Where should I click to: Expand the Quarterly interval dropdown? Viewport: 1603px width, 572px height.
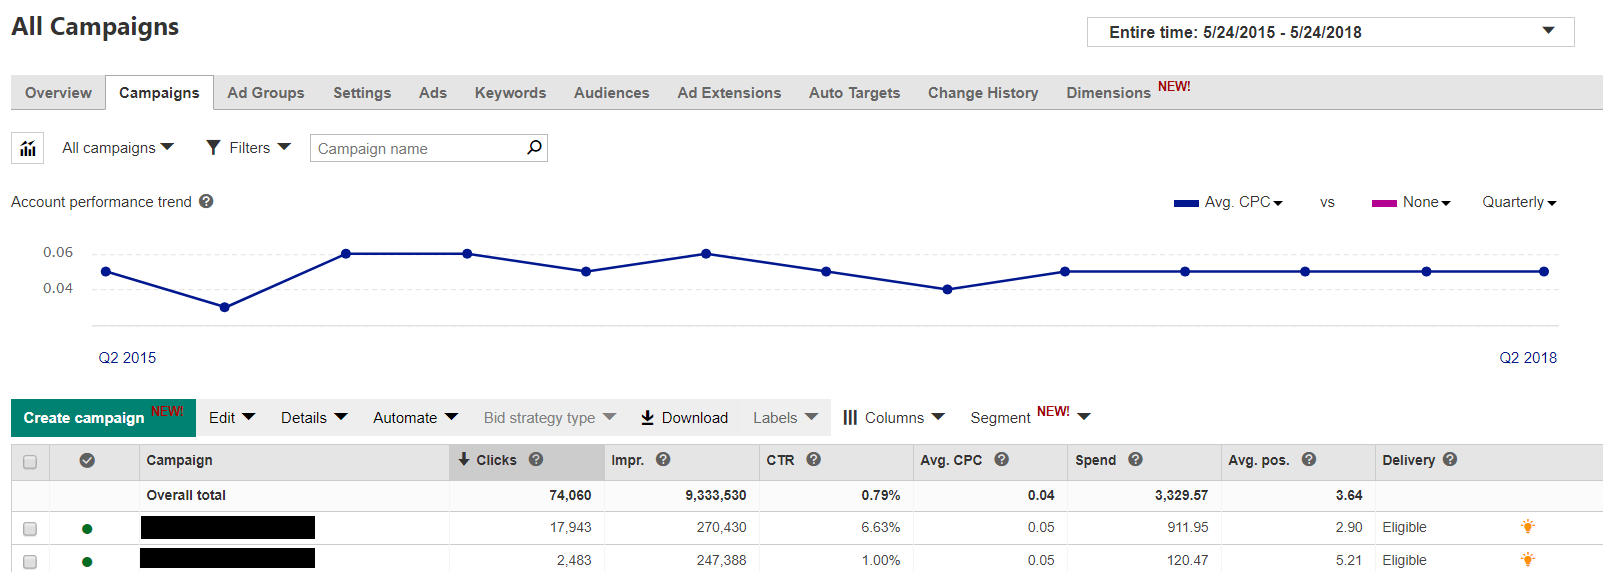coord(1519,202)
